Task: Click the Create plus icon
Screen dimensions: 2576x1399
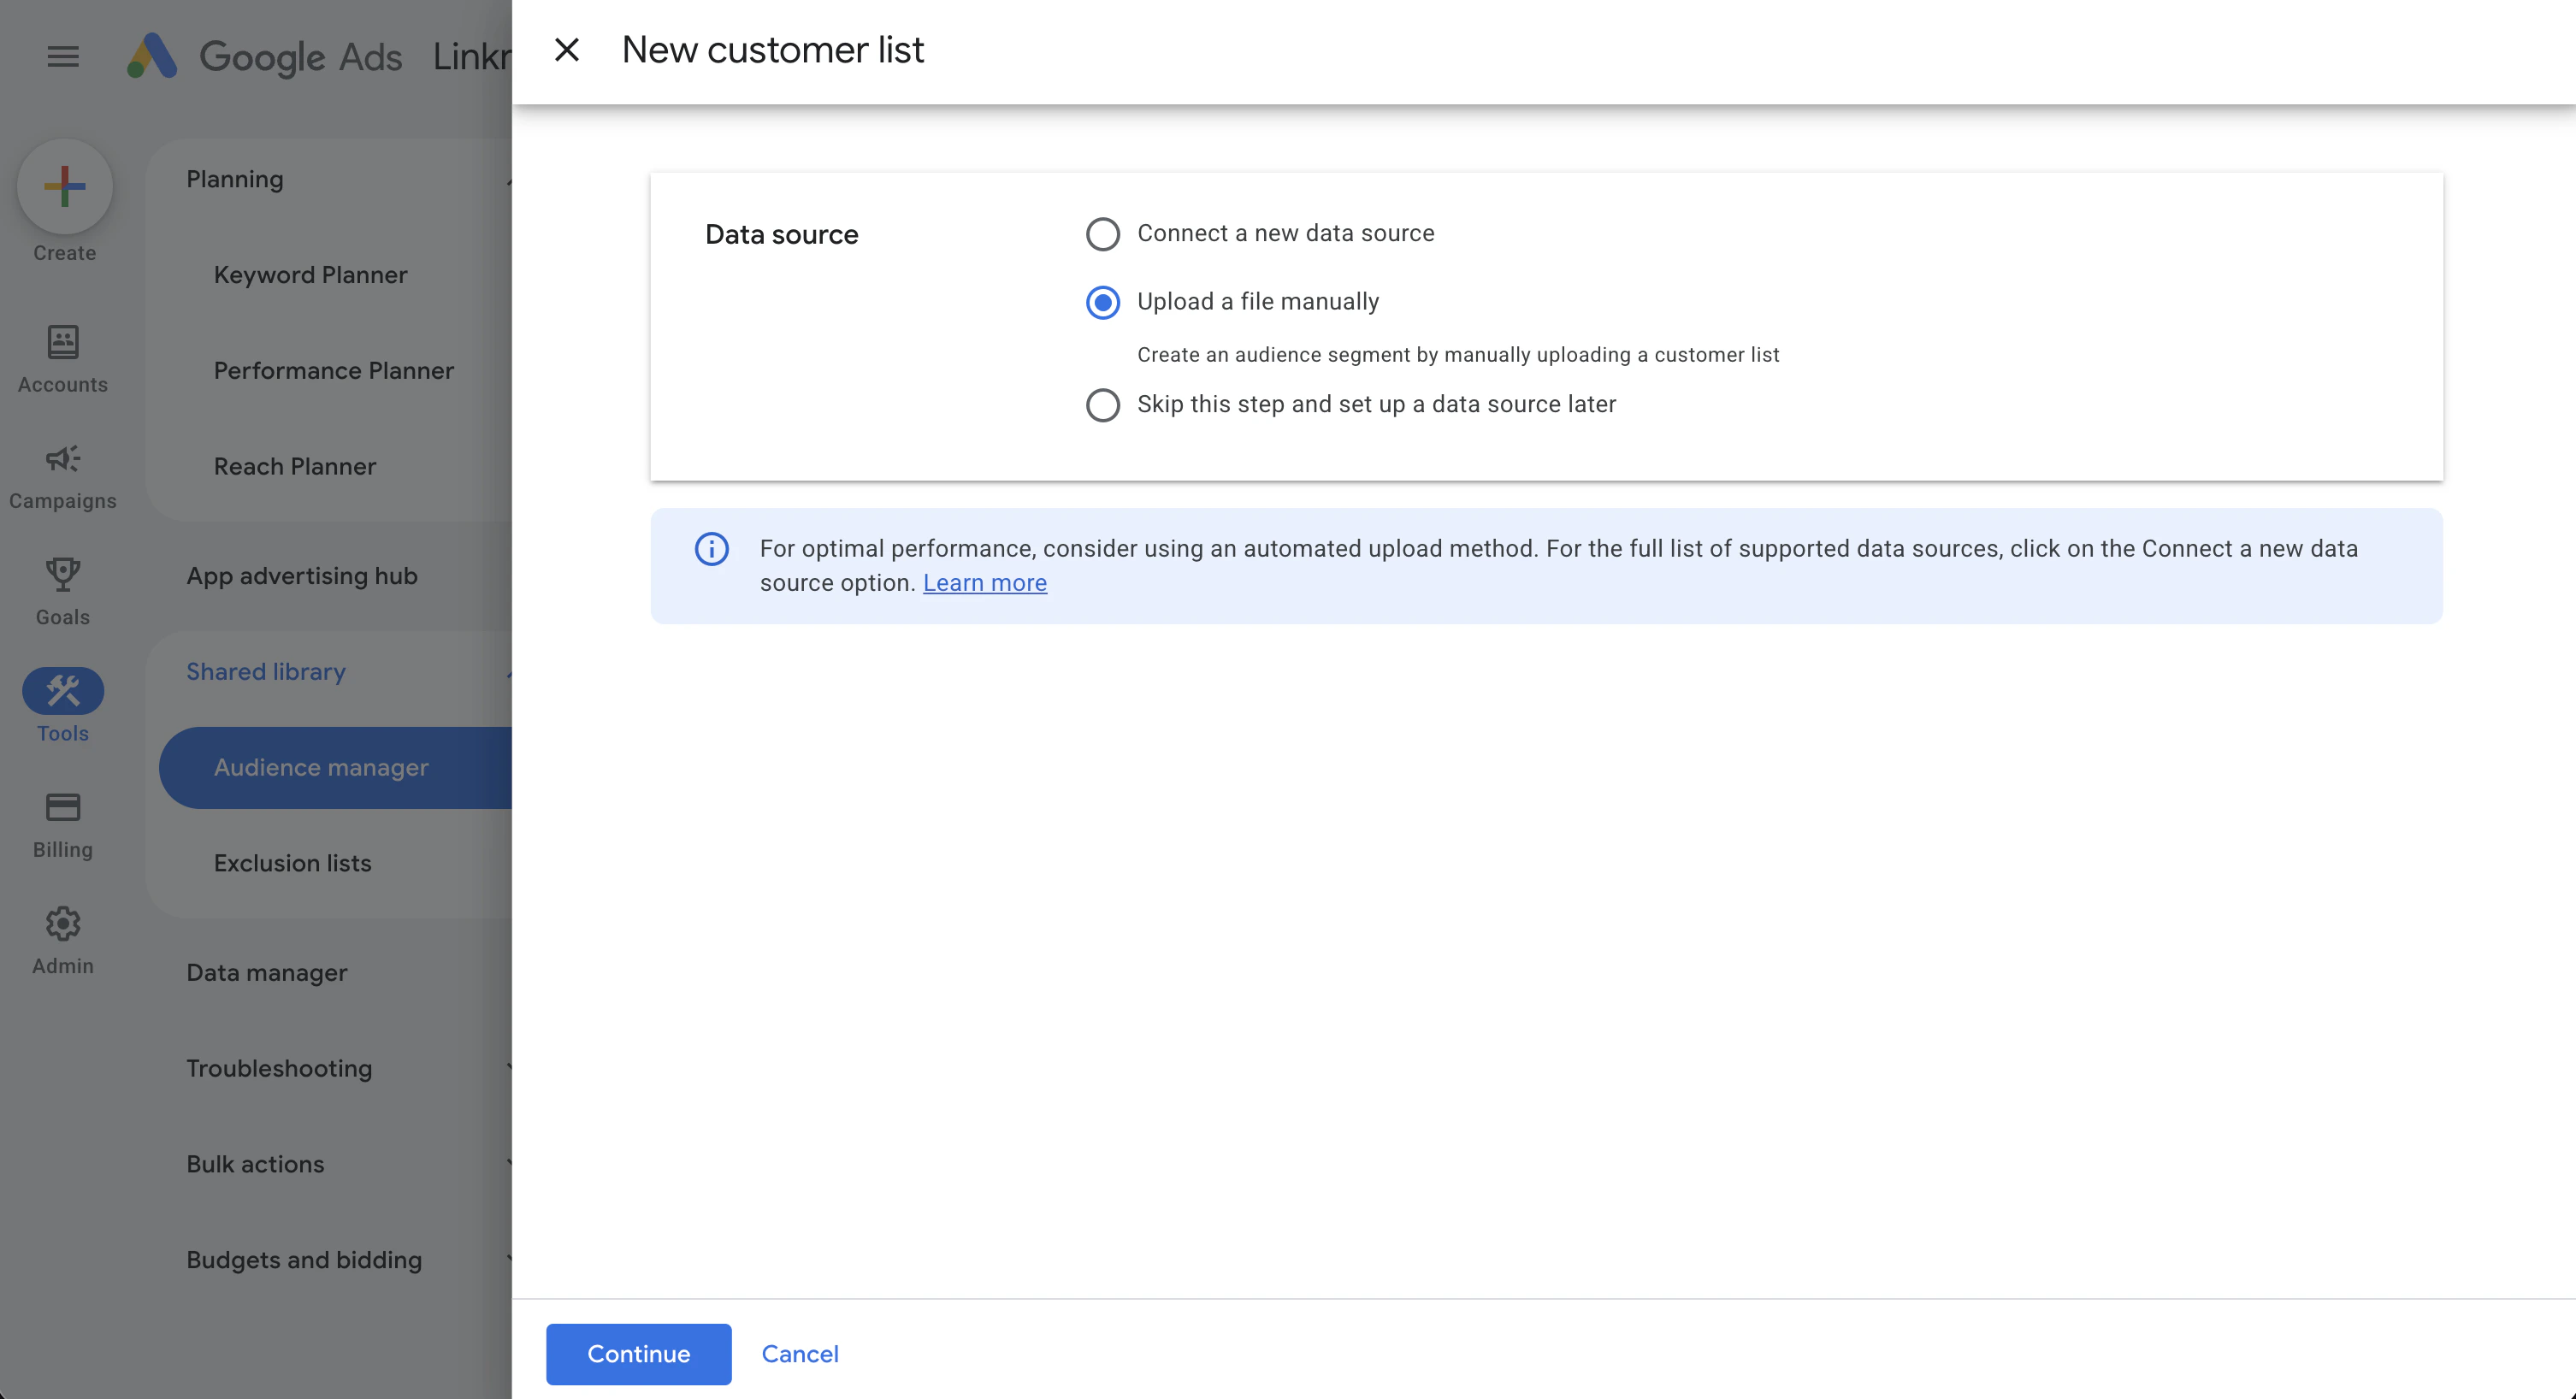Action: [x=64, y=186]
